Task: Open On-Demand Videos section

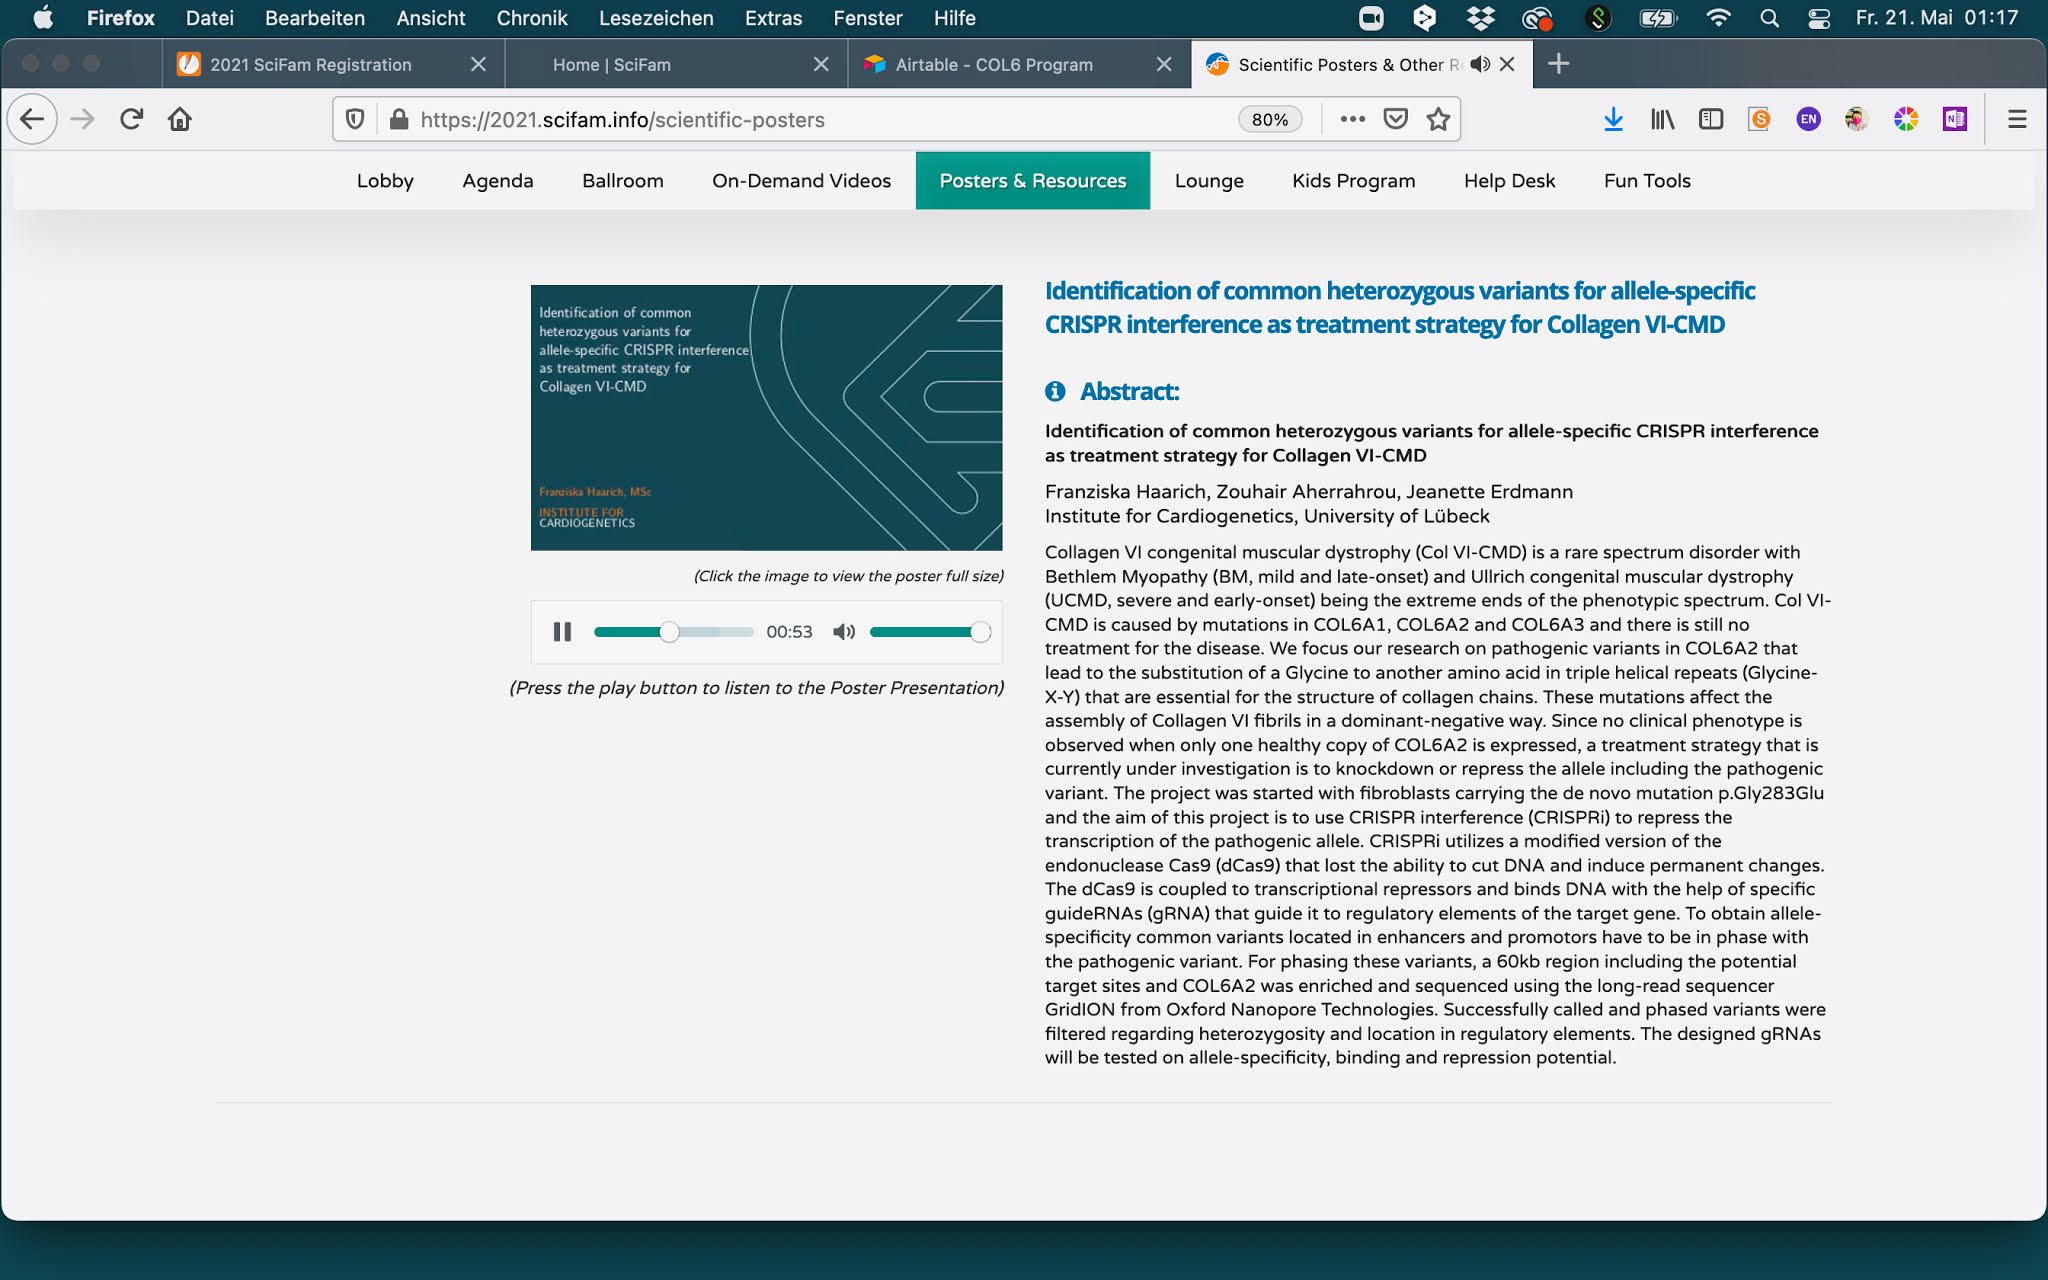Action: [x=801, y=181]
